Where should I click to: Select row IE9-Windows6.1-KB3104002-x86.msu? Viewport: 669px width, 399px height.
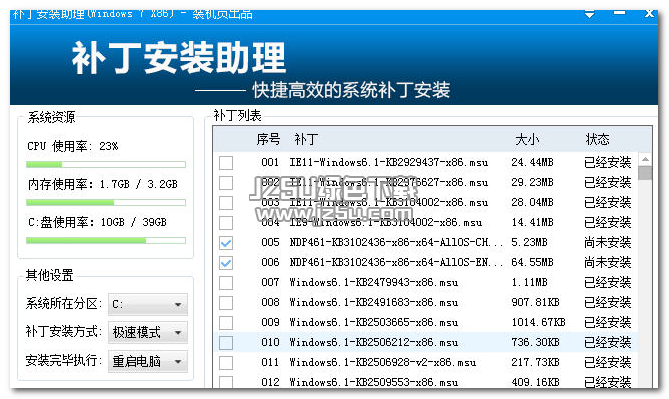(x=425, y=223)
